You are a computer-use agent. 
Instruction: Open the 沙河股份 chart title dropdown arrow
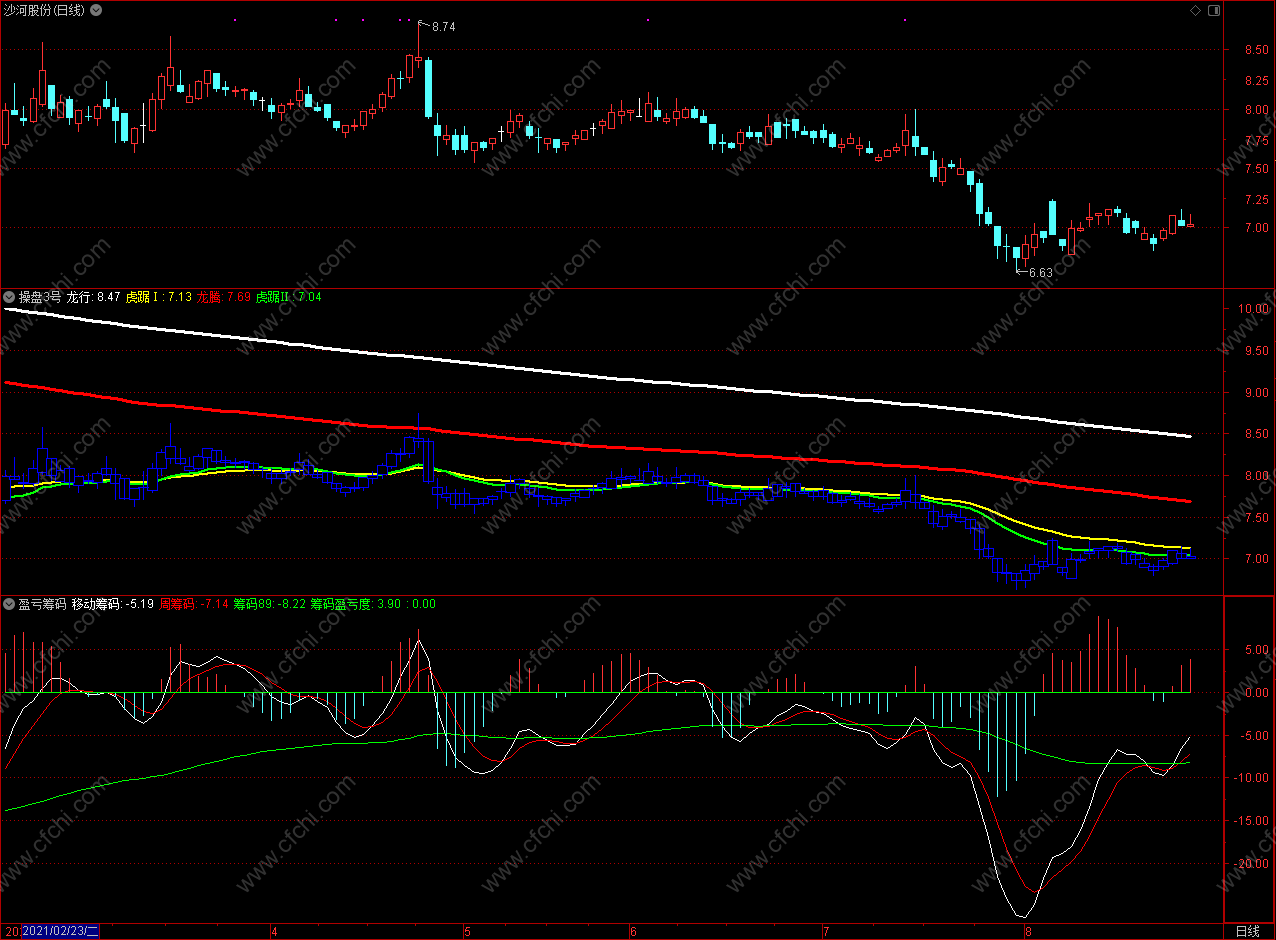tap(95, 10)
